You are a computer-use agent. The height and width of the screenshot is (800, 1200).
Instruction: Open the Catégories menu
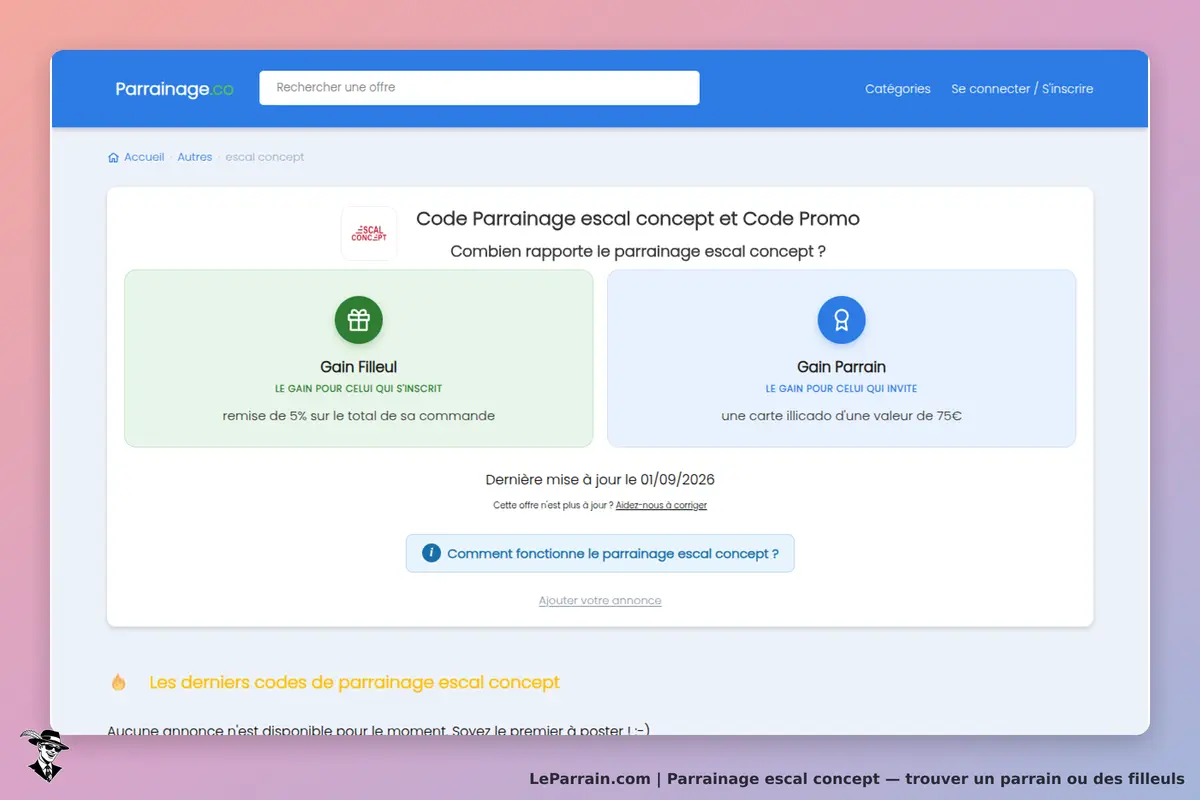[x=898, y=89]
